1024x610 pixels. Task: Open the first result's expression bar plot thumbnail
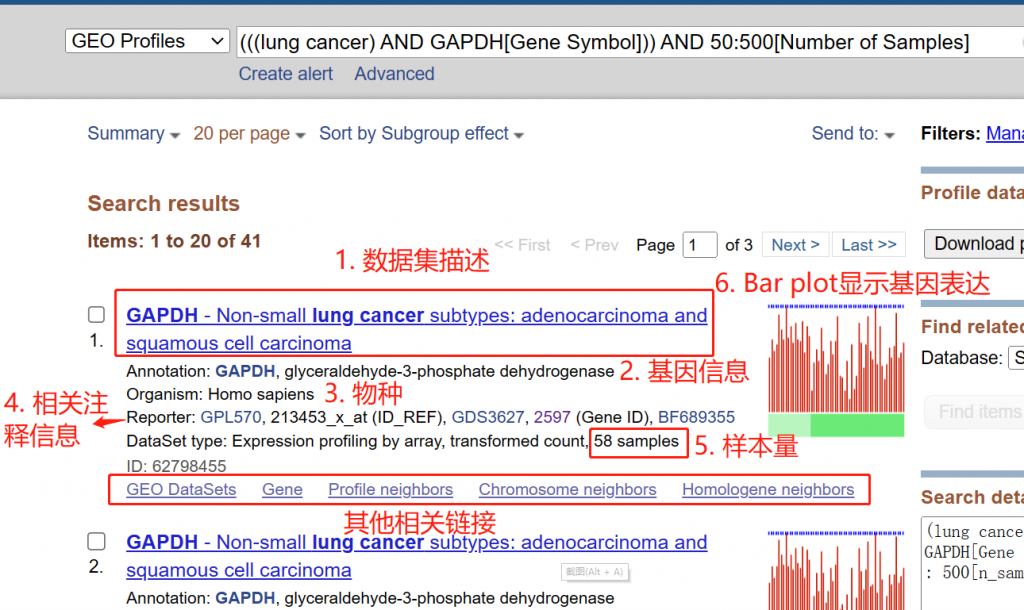tap(836, 370)
